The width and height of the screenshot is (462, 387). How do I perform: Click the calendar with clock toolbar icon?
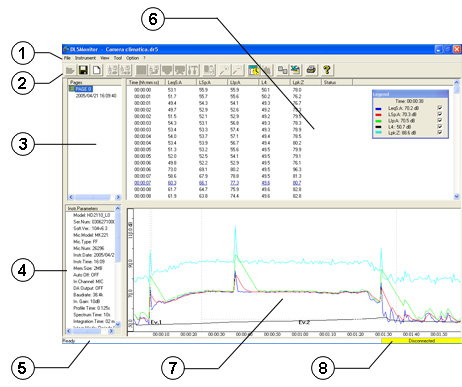(254, 70)
